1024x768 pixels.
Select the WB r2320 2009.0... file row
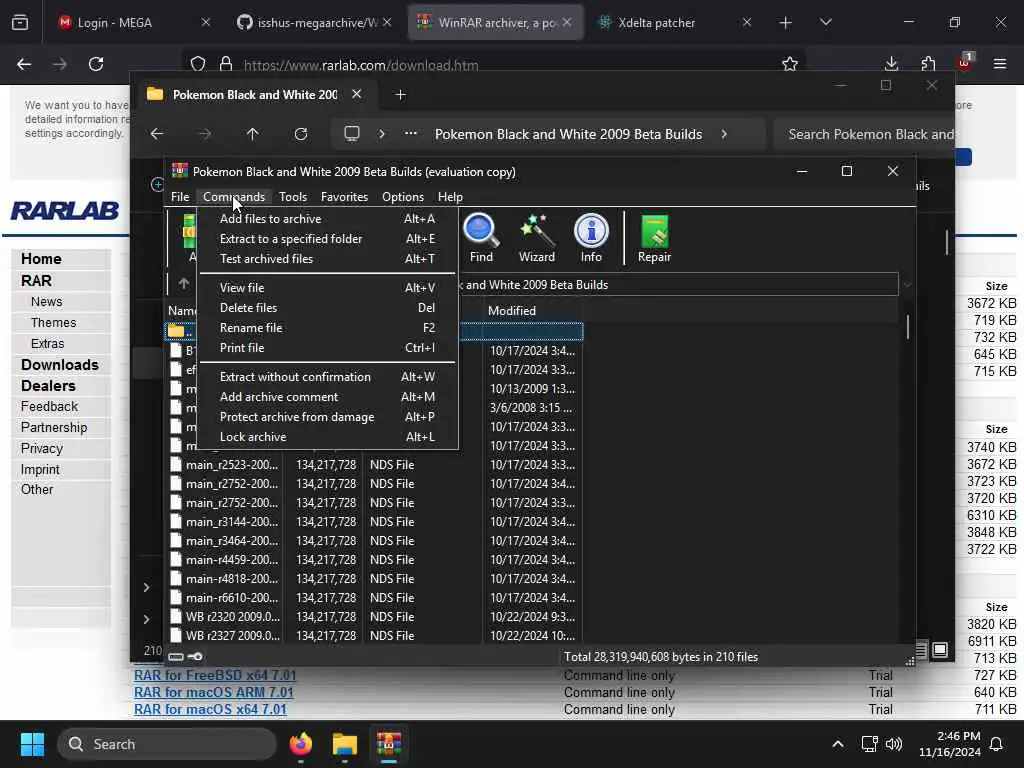point(374,616)
